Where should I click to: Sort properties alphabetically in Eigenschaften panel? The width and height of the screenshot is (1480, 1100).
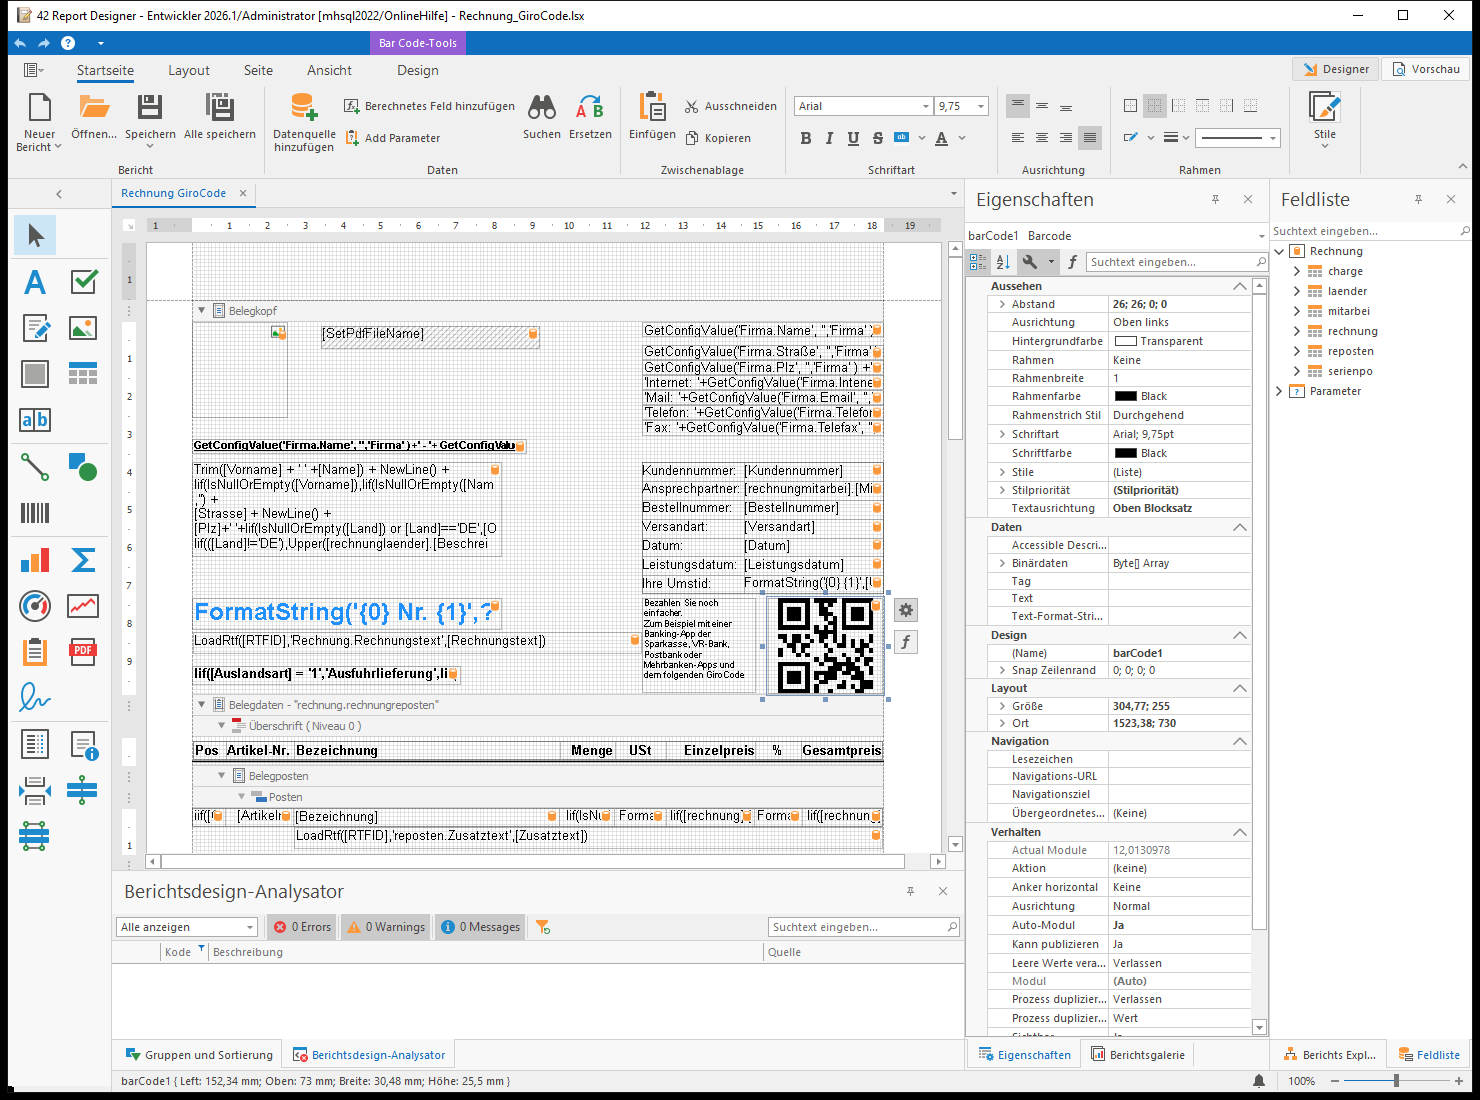(1003, 262)
